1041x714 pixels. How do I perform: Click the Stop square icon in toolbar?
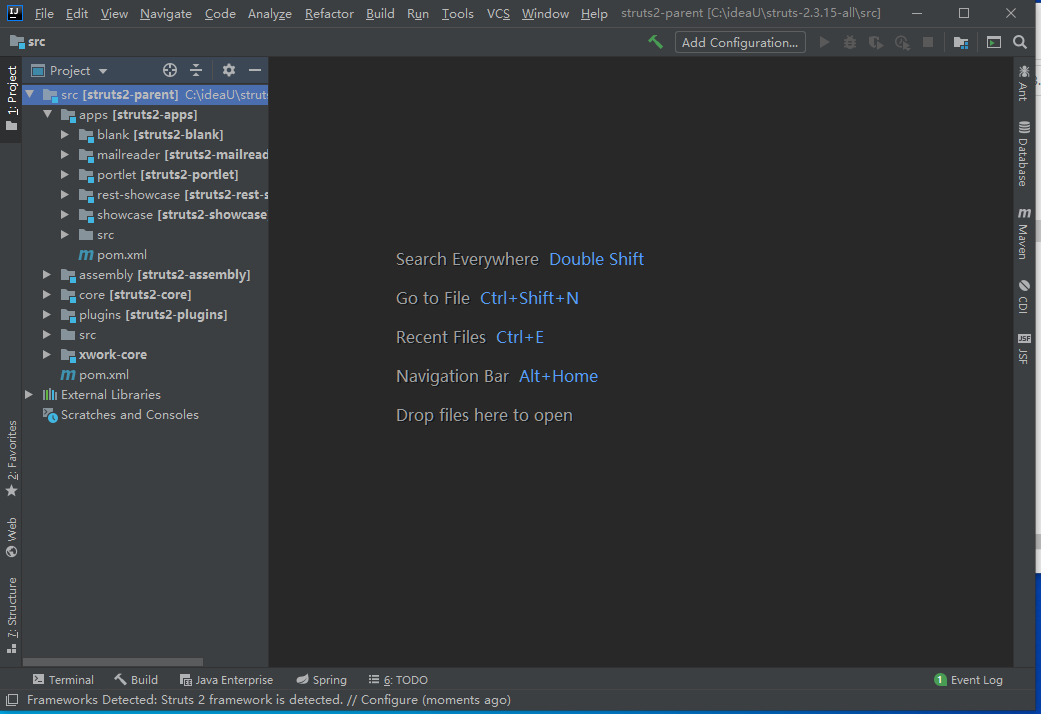[x=928, y=42]
